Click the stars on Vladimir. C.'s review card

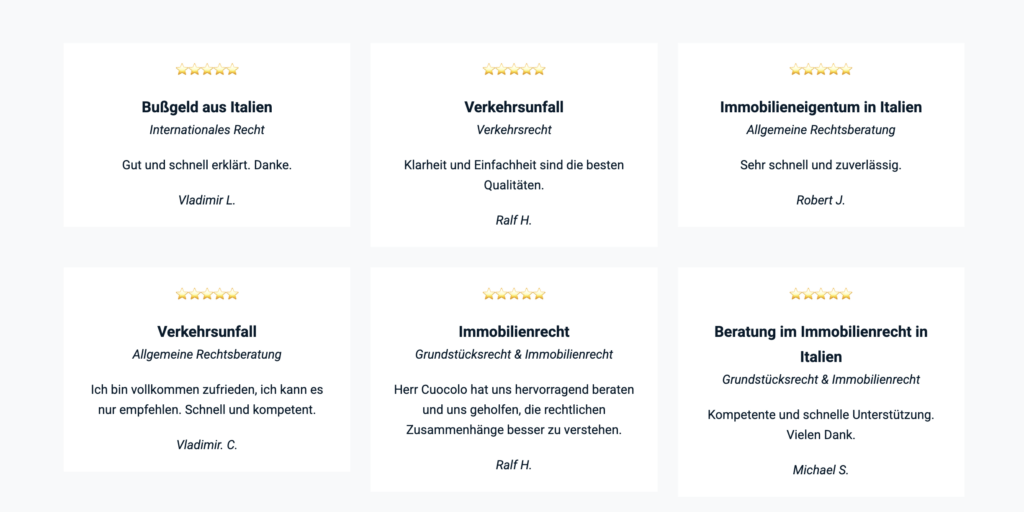coord(207,294)
